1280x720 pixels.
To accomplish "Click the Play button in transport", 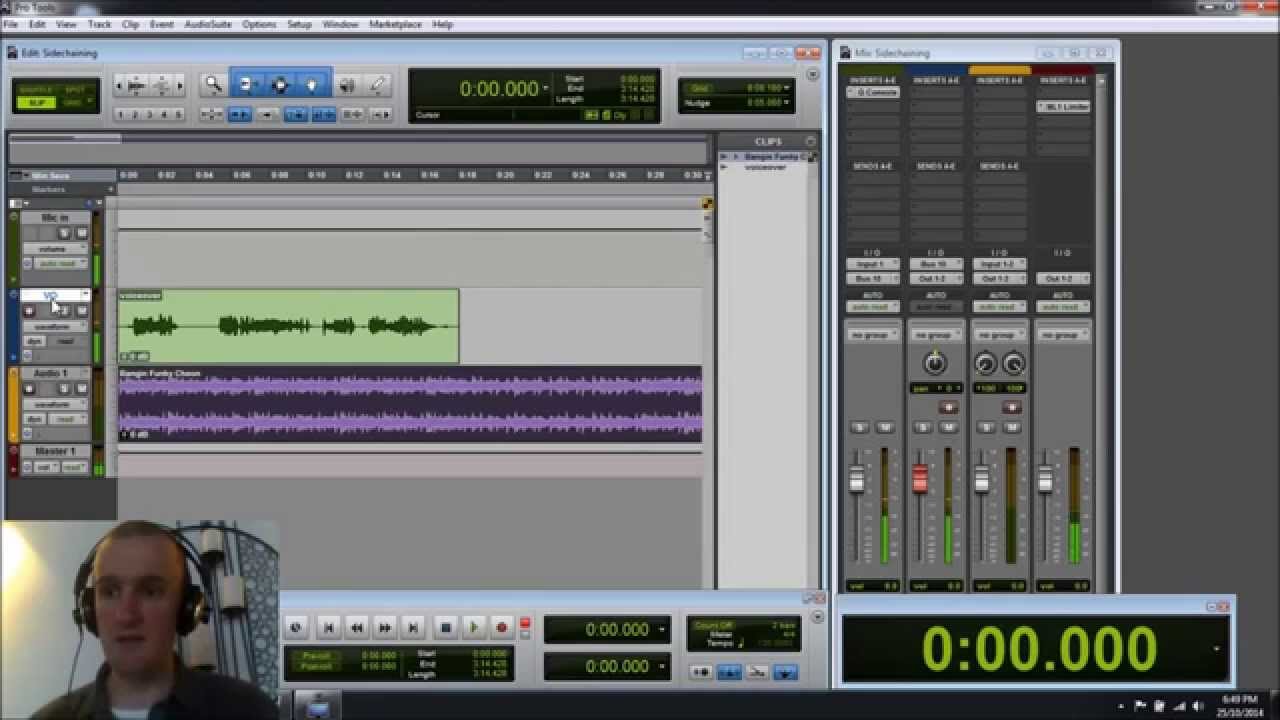I will (x=474, y=628).
